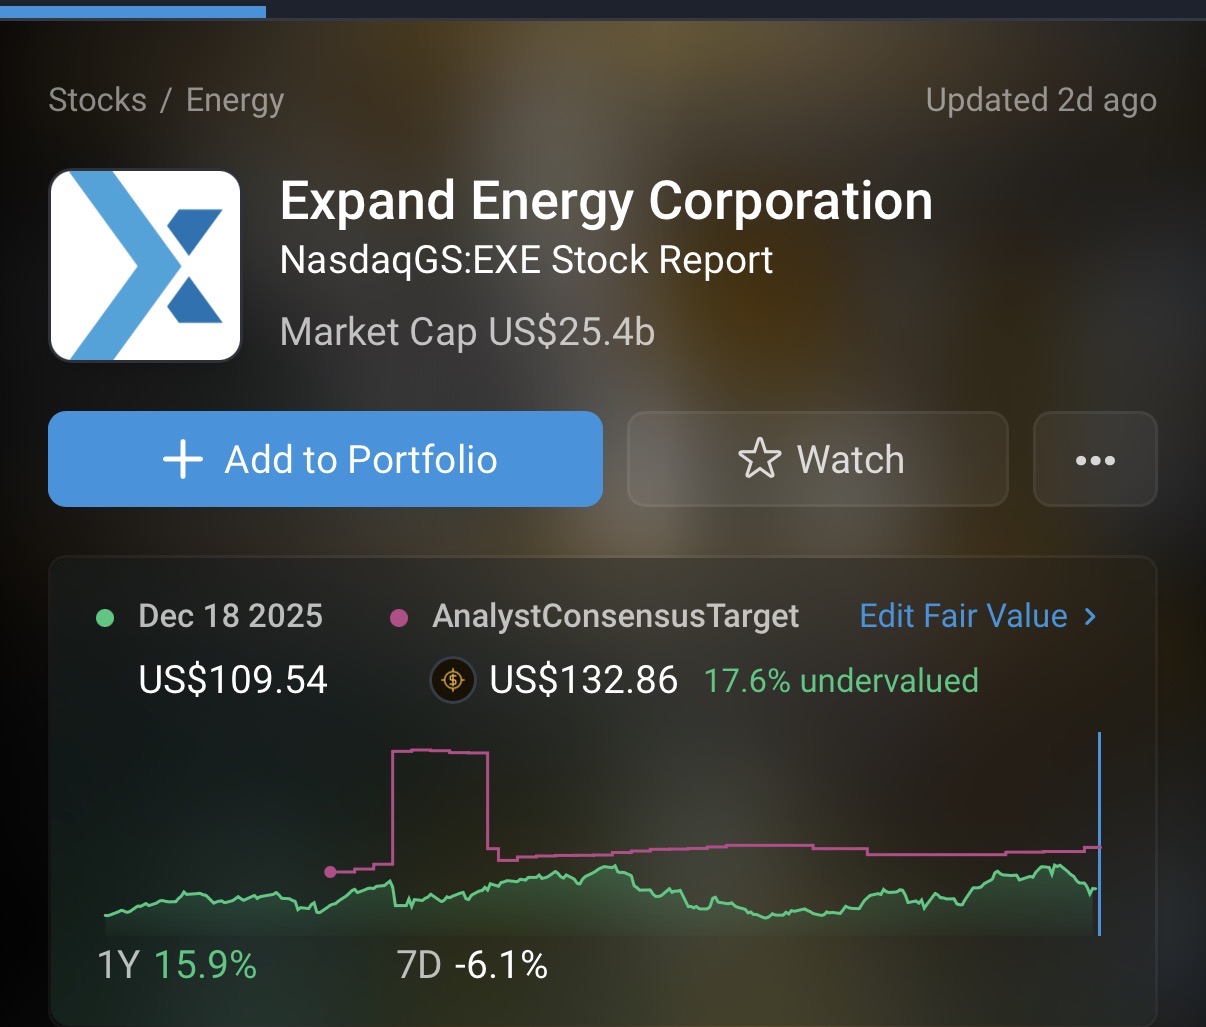The image size is (1206, 1027).
Task: Open the Stocks breadcrumb link
Action: (97, 100)
